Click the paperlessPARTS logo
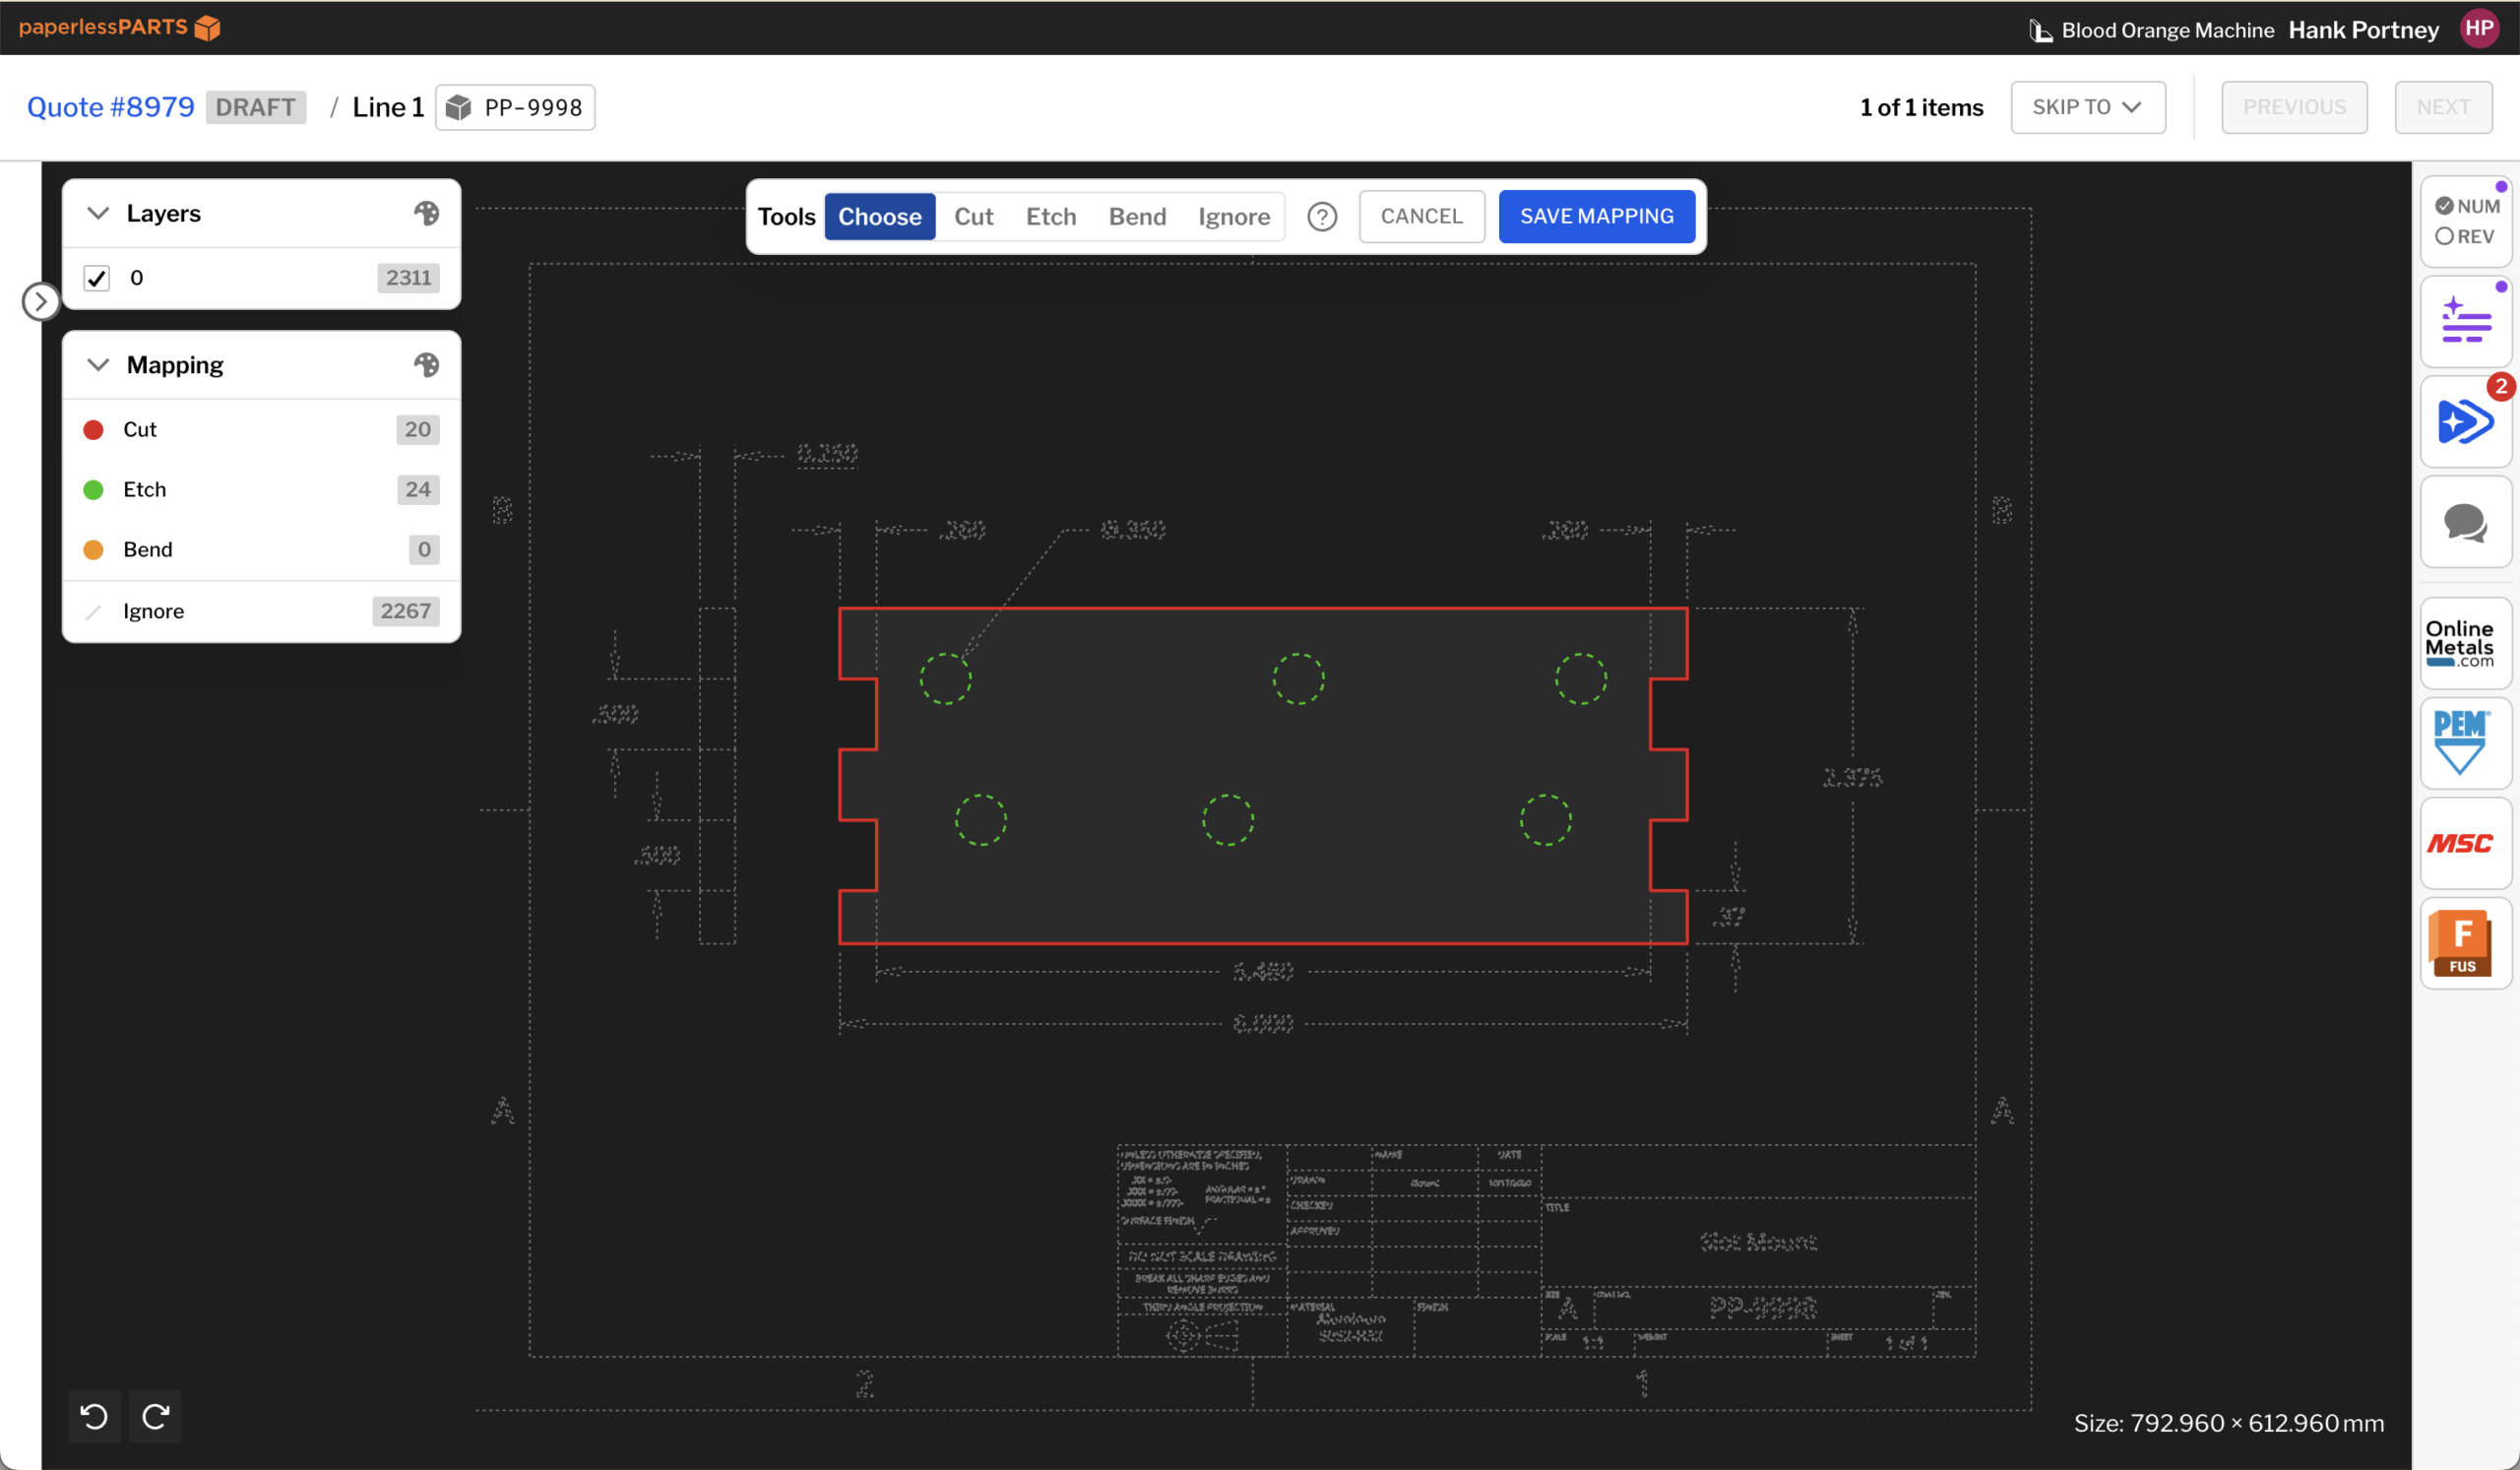Viewport: 2520px width, 1470px height. (x=120, y=27)
